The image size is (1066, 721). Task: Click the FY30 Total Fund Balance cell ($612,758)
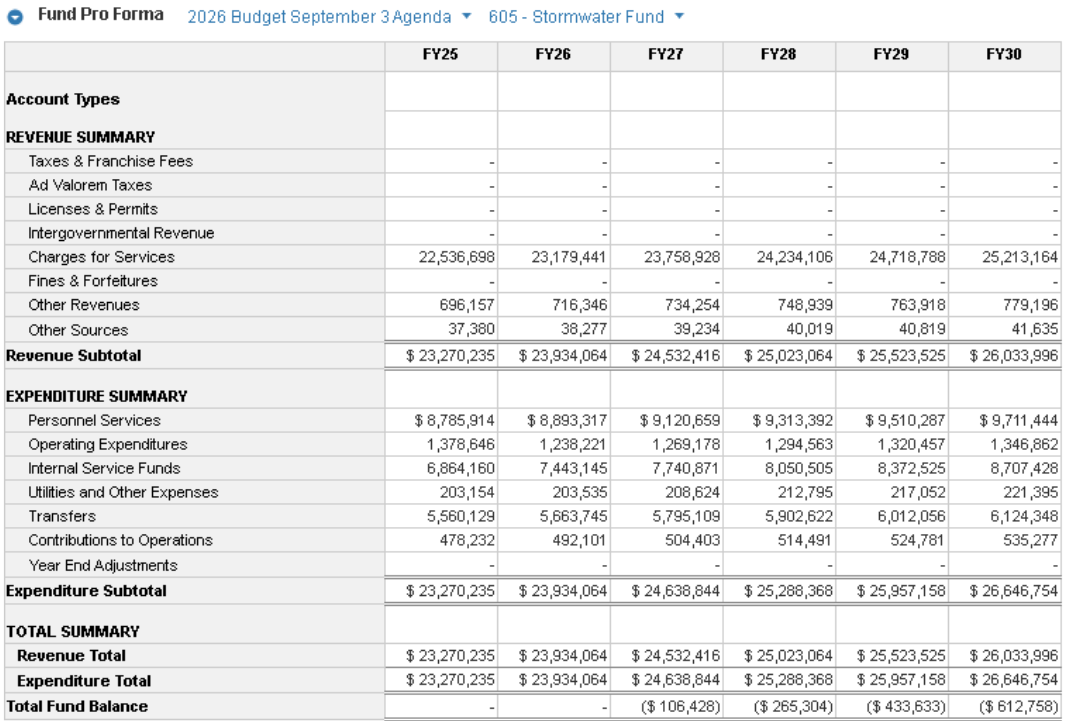pos(1016,706)
